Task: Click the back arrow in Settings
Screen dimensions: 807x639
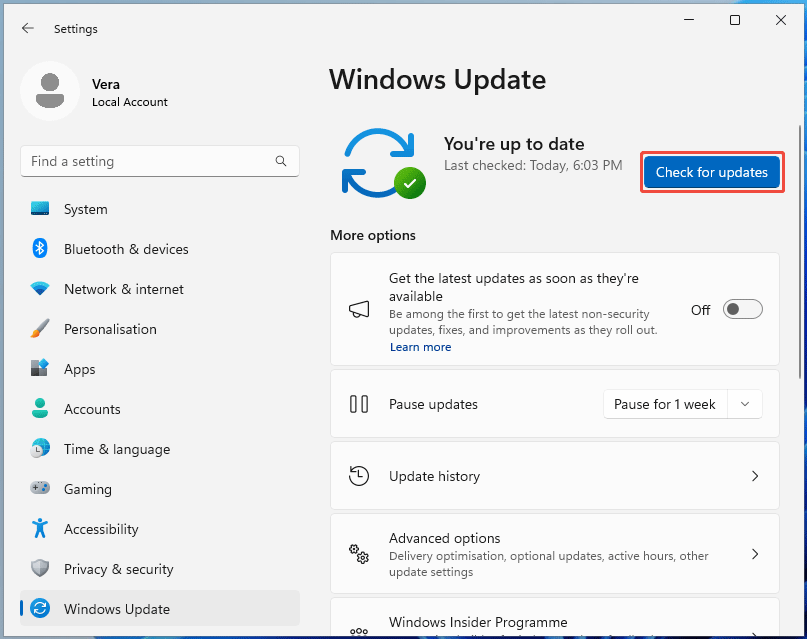Action: tap(28, 28)
